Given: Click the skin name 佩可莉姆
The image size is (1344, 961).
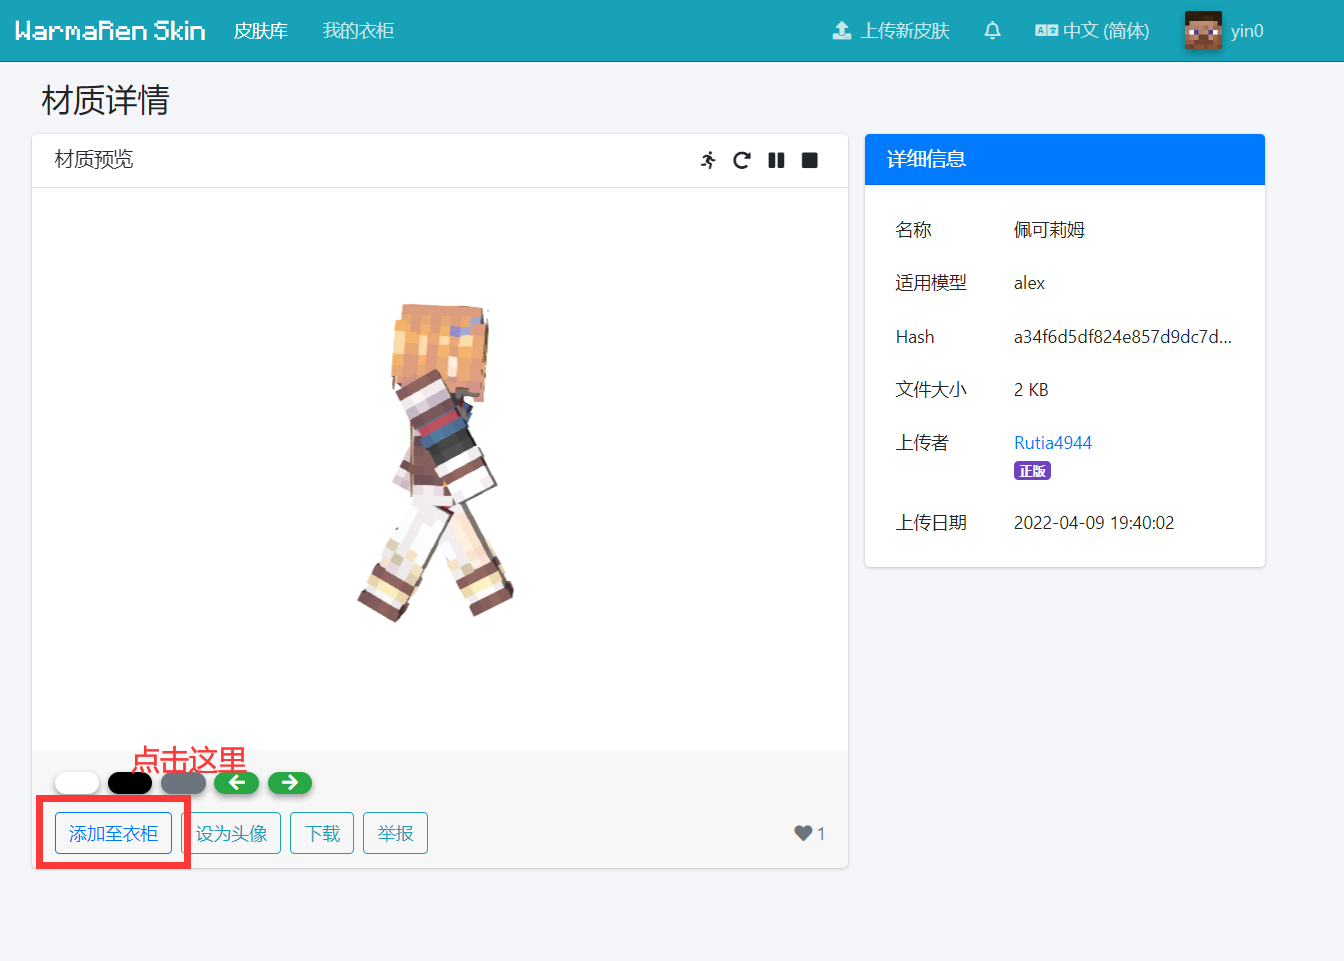Looking at the screenshot, I should [x=1049, y=230].
